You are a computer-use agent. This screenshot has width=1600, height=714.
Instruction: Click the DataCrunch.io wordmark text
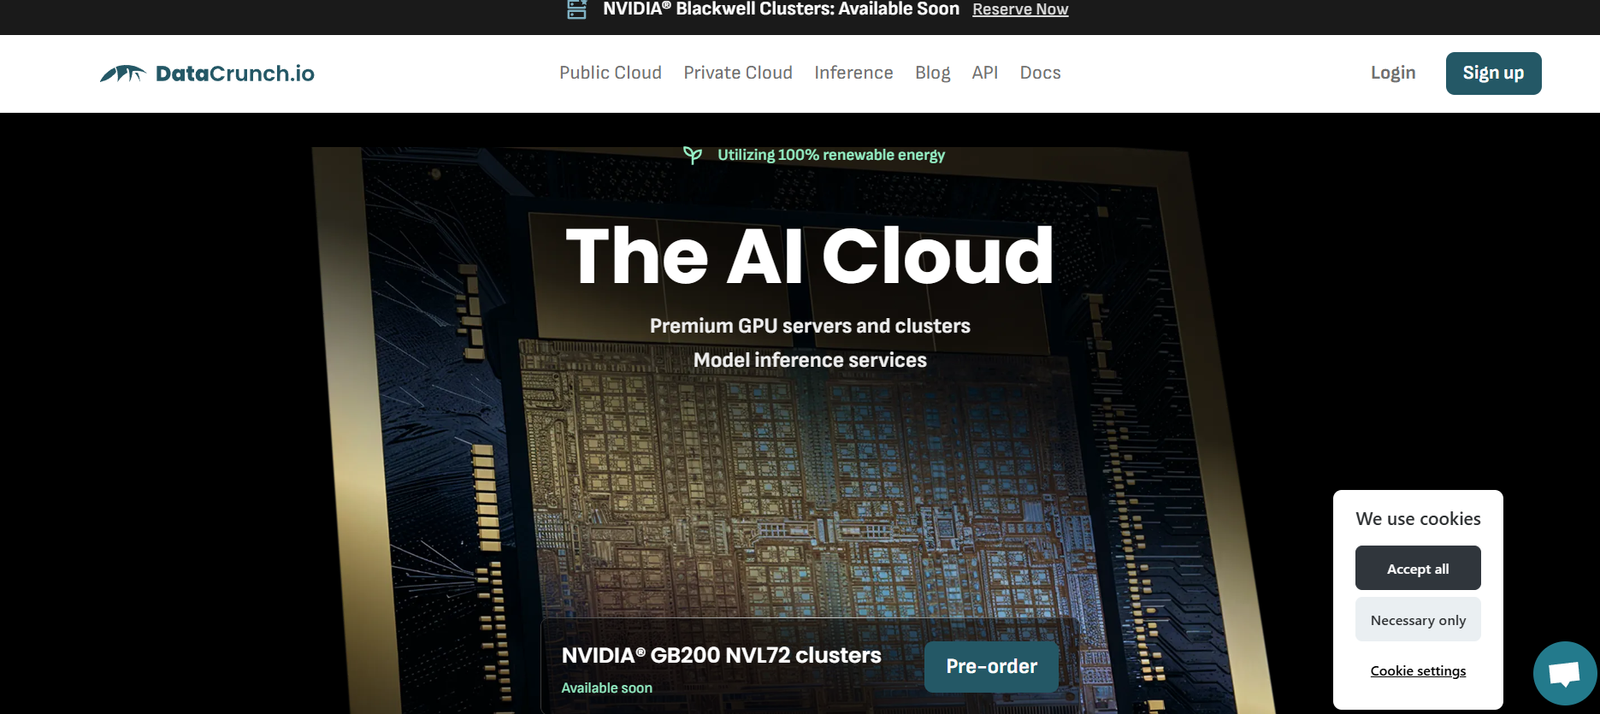click(x=235, y=73)
